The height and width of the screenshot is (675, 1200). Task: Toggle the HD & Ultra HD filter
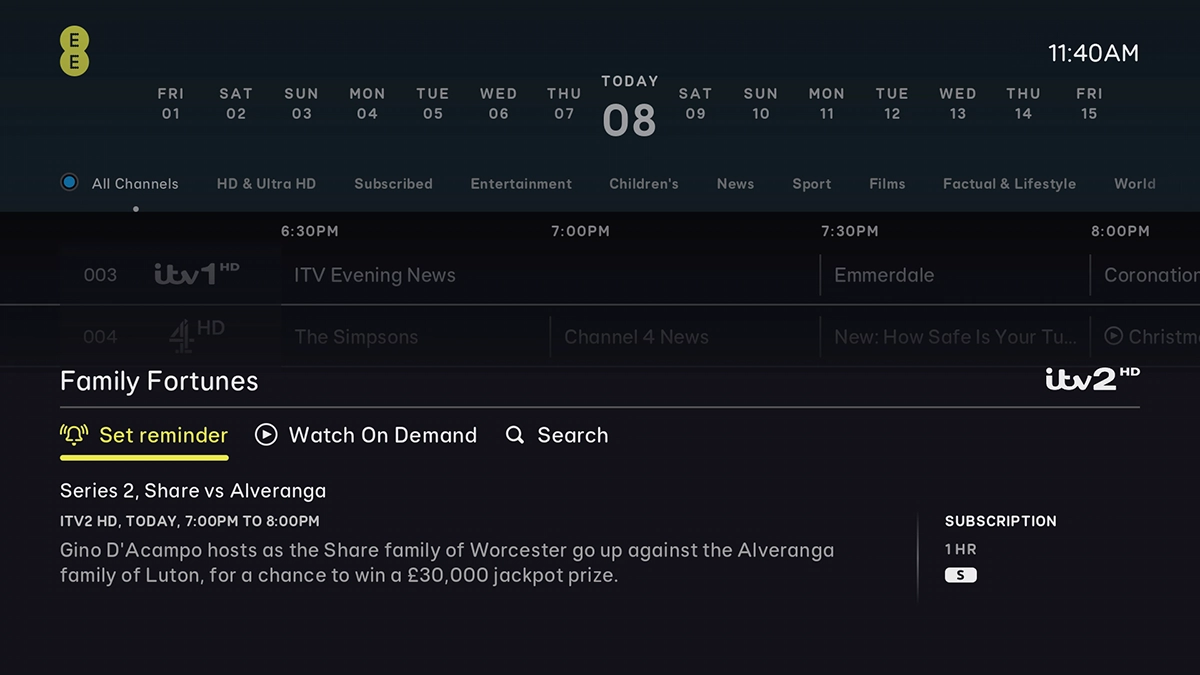click(x=266, y=184)
